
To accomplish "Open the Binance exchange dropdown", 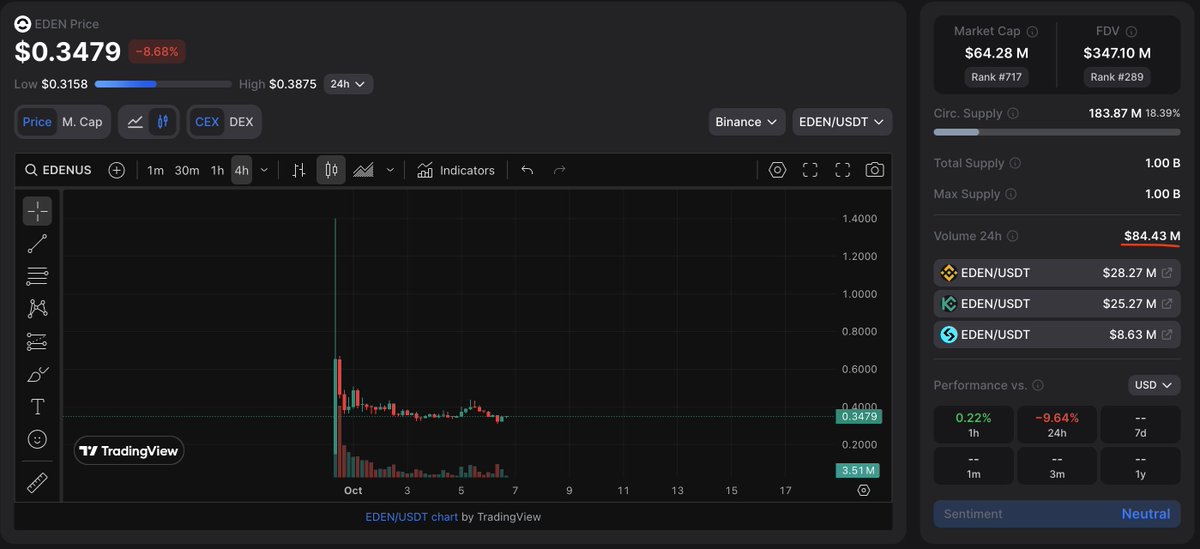I will click(x=747, y=122).
